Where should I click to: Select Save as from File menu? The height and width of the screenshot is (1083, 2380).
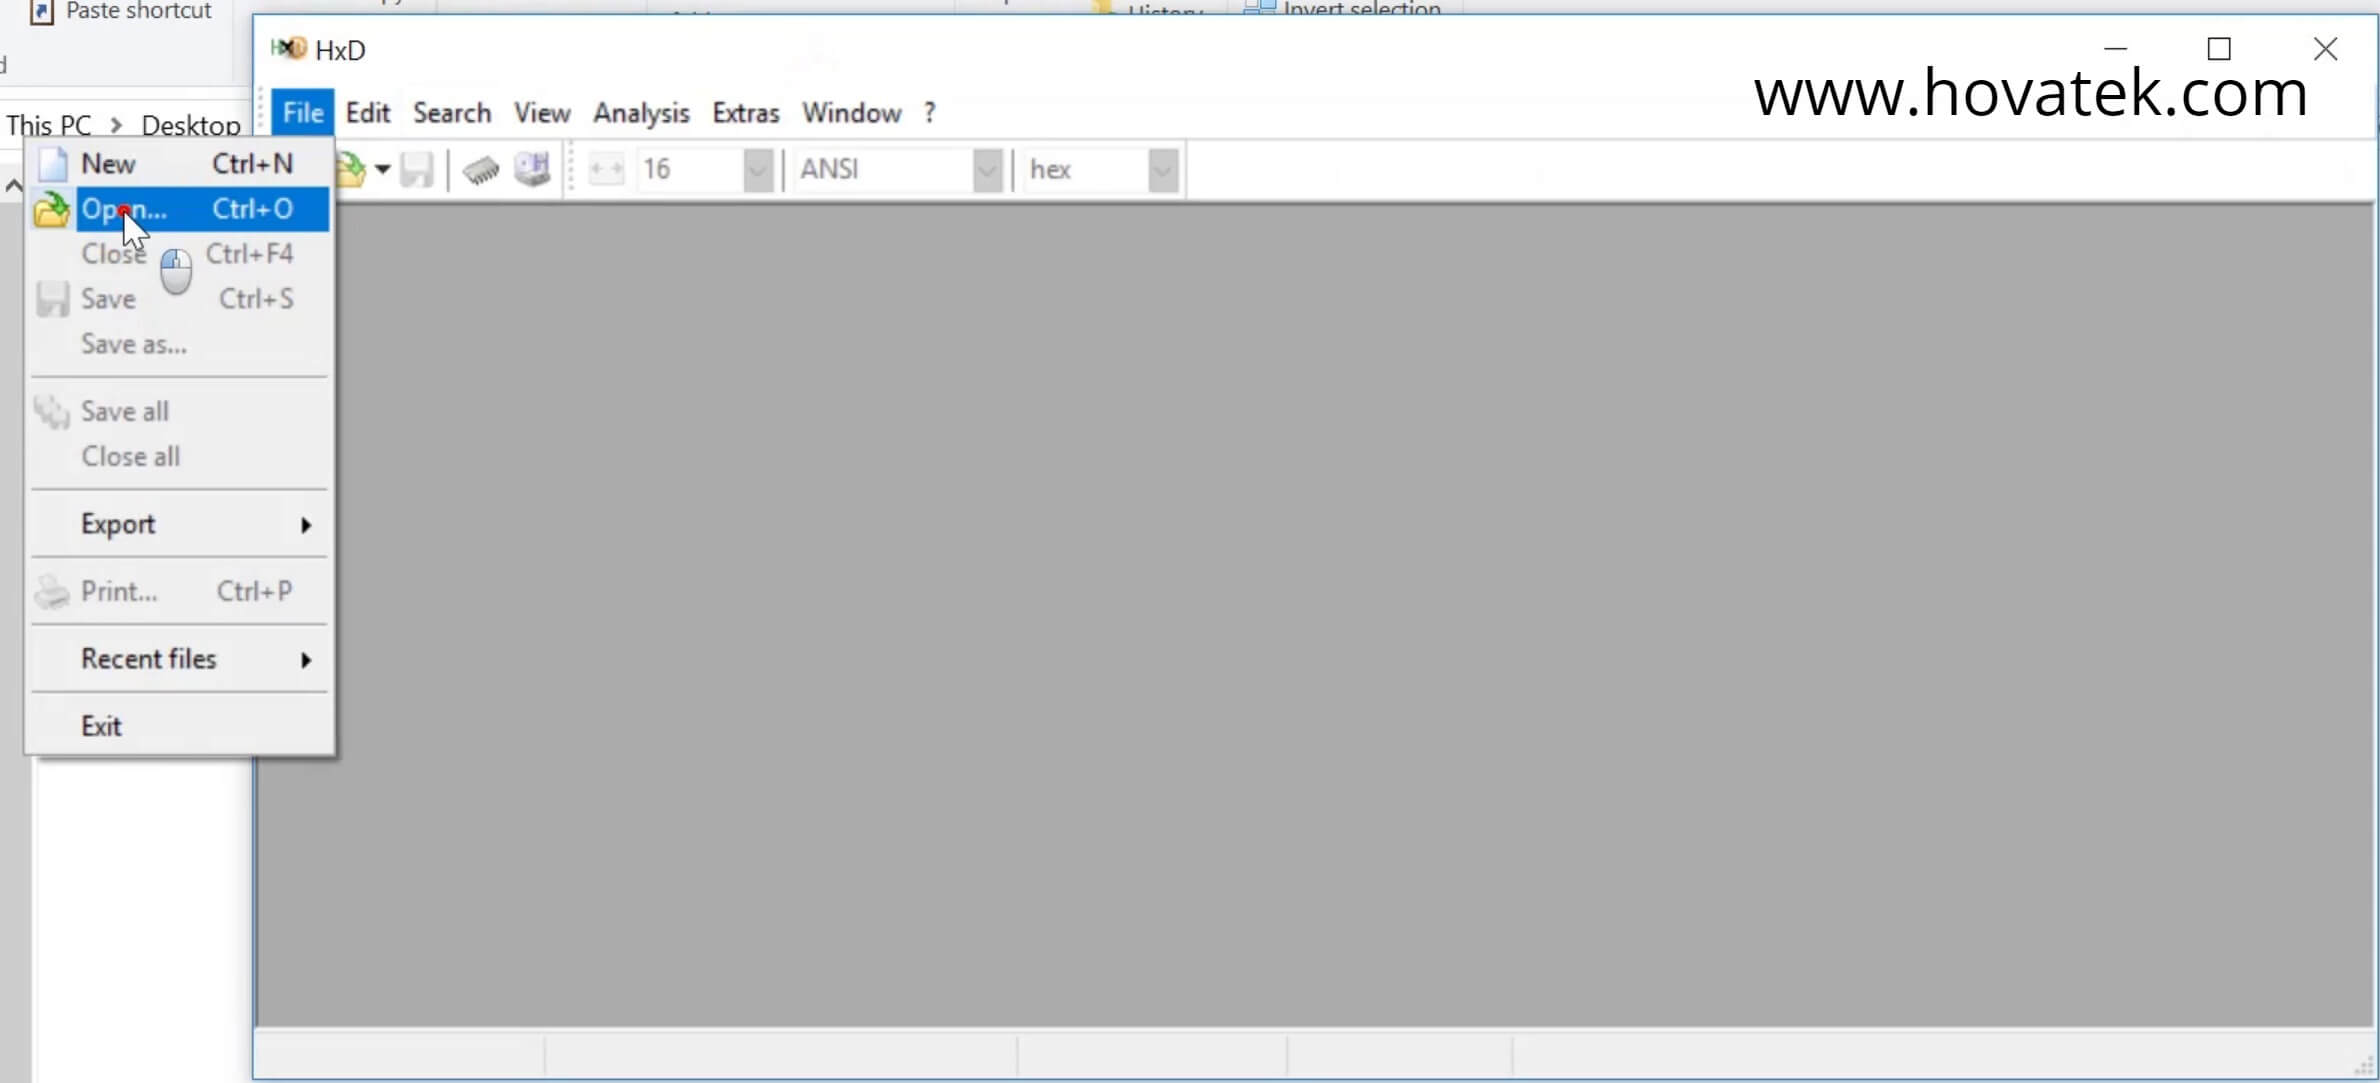click(x=132, y=343)
